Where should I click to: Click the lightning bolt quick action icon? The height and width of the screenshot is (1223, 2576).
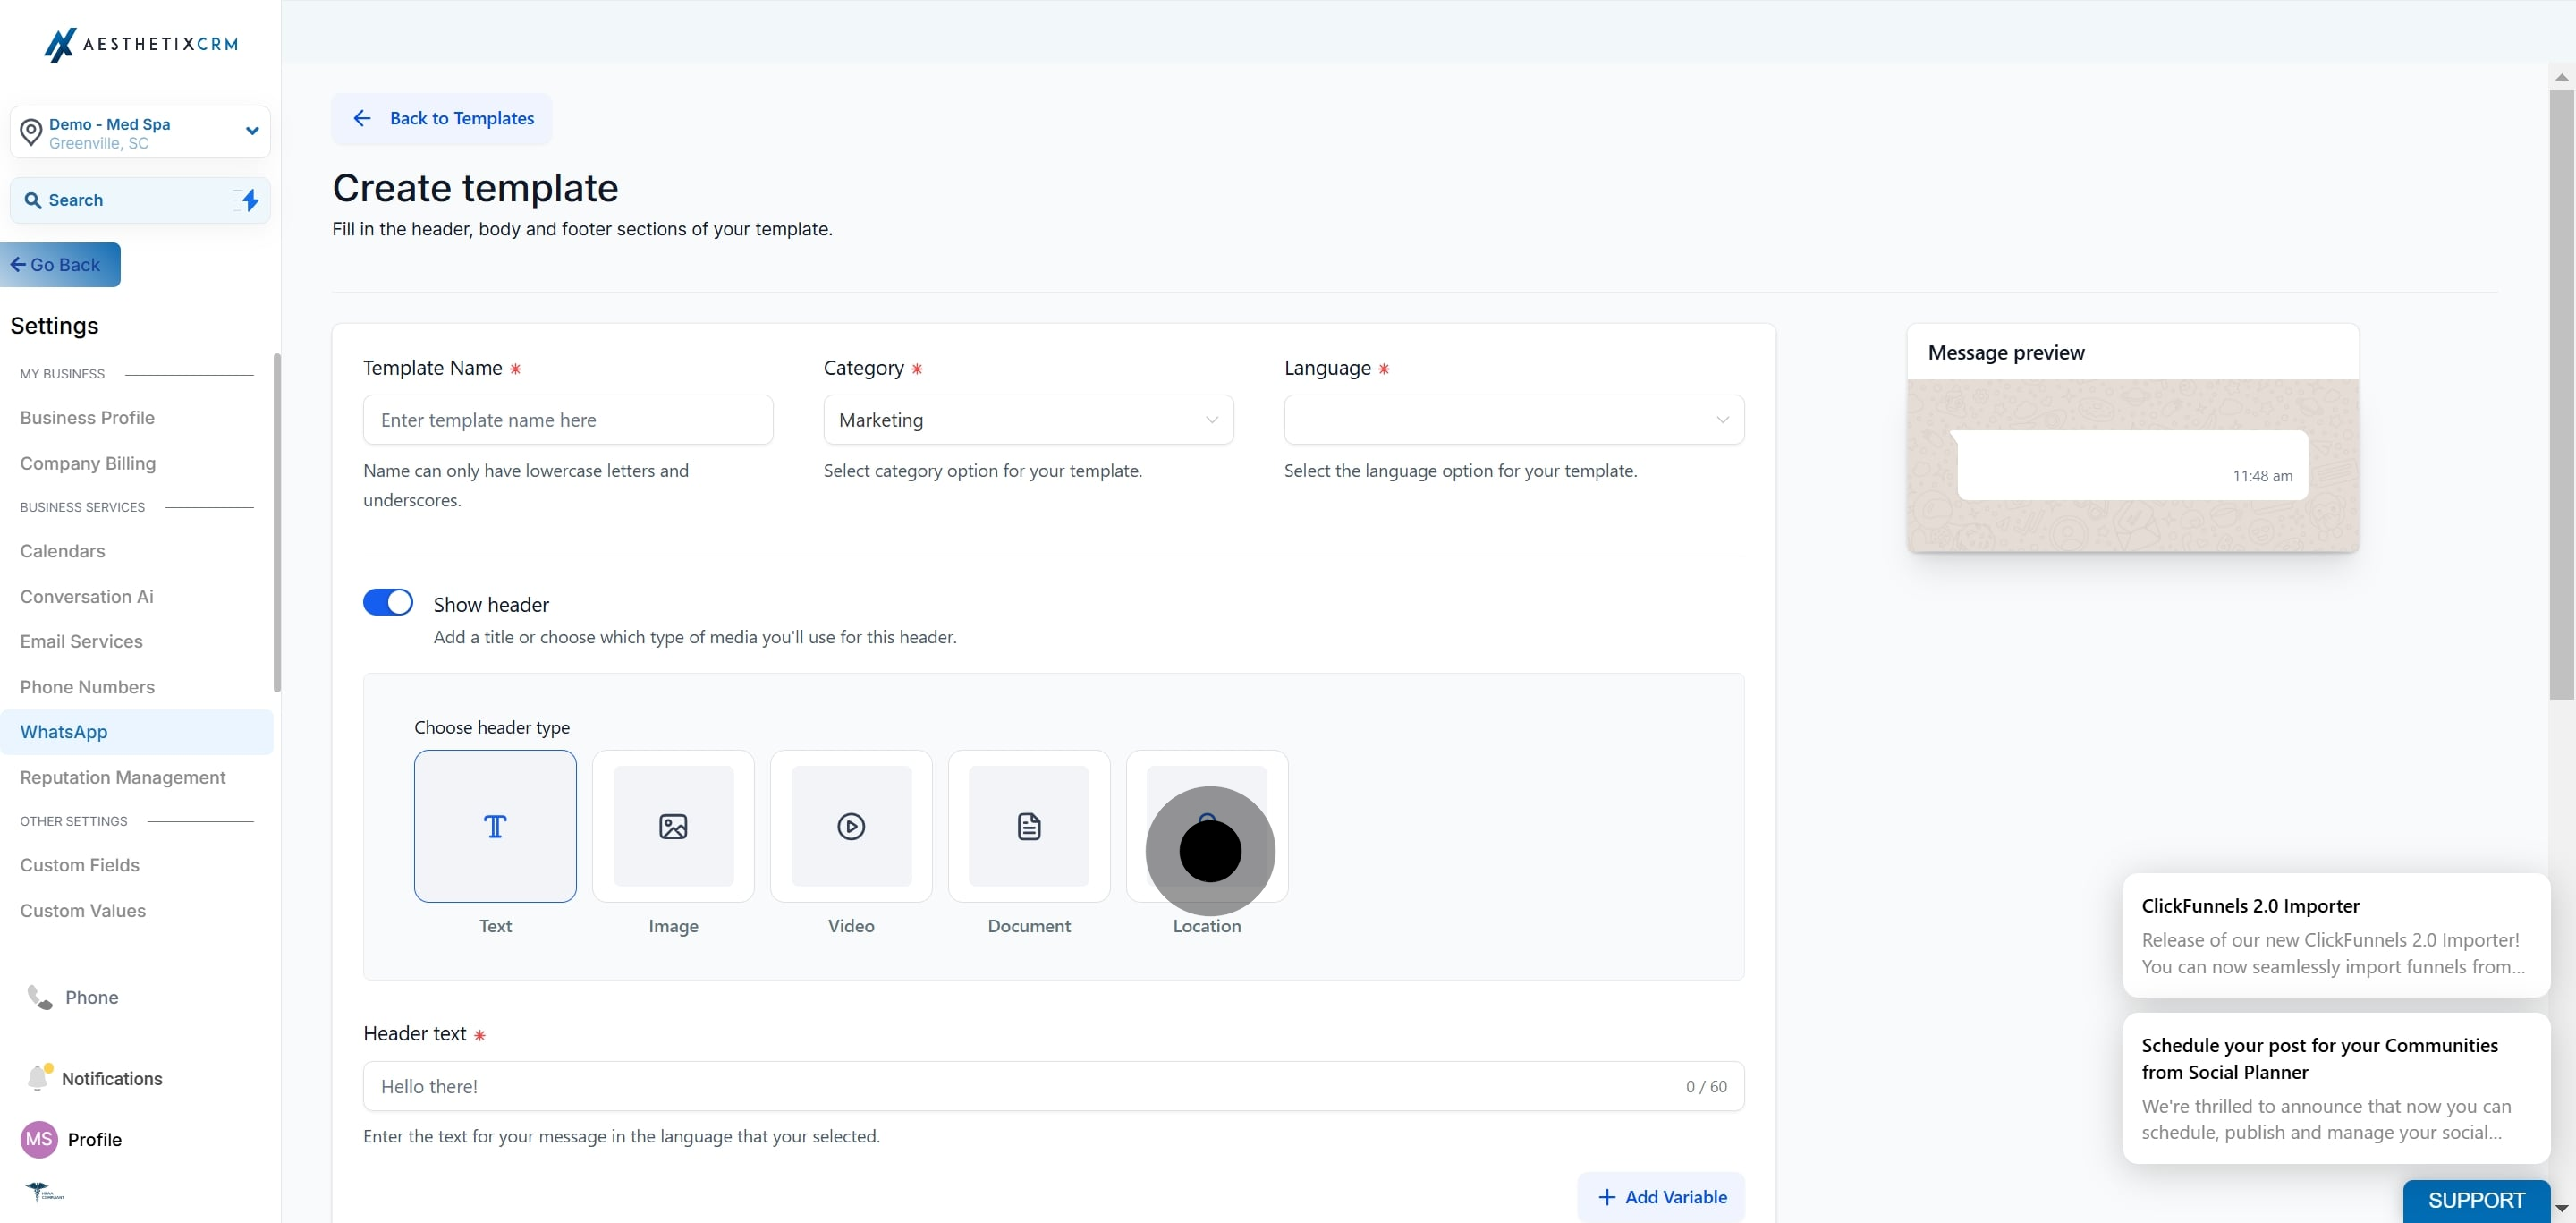250,200
